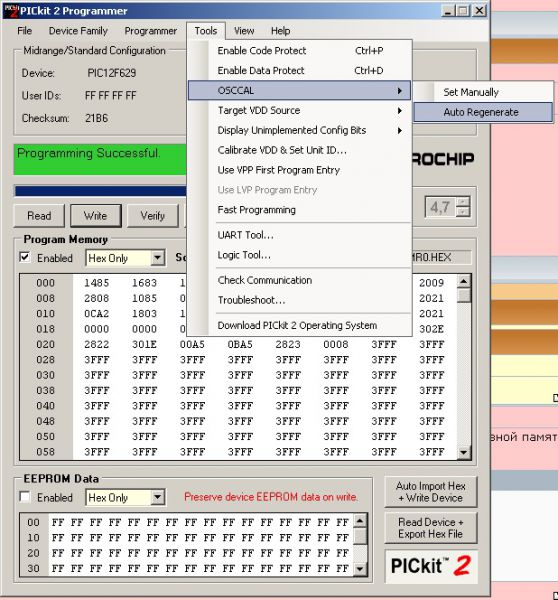Click Program Memory scrollbar up arrow

tap(463, 282)
